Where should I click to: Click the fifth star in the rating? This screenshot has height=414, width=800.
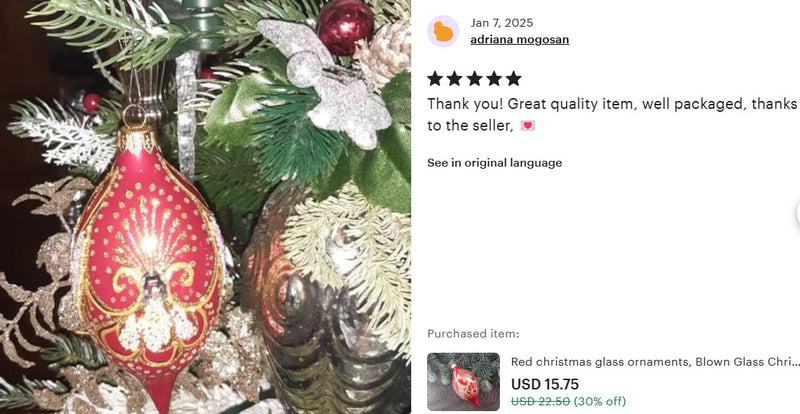tap(513, 79)
